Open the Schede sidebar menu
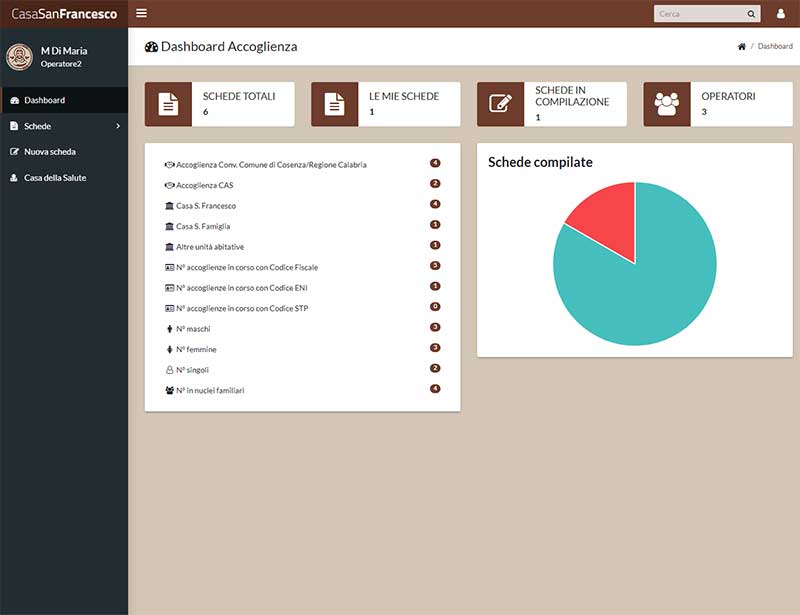 coord(64,126)
